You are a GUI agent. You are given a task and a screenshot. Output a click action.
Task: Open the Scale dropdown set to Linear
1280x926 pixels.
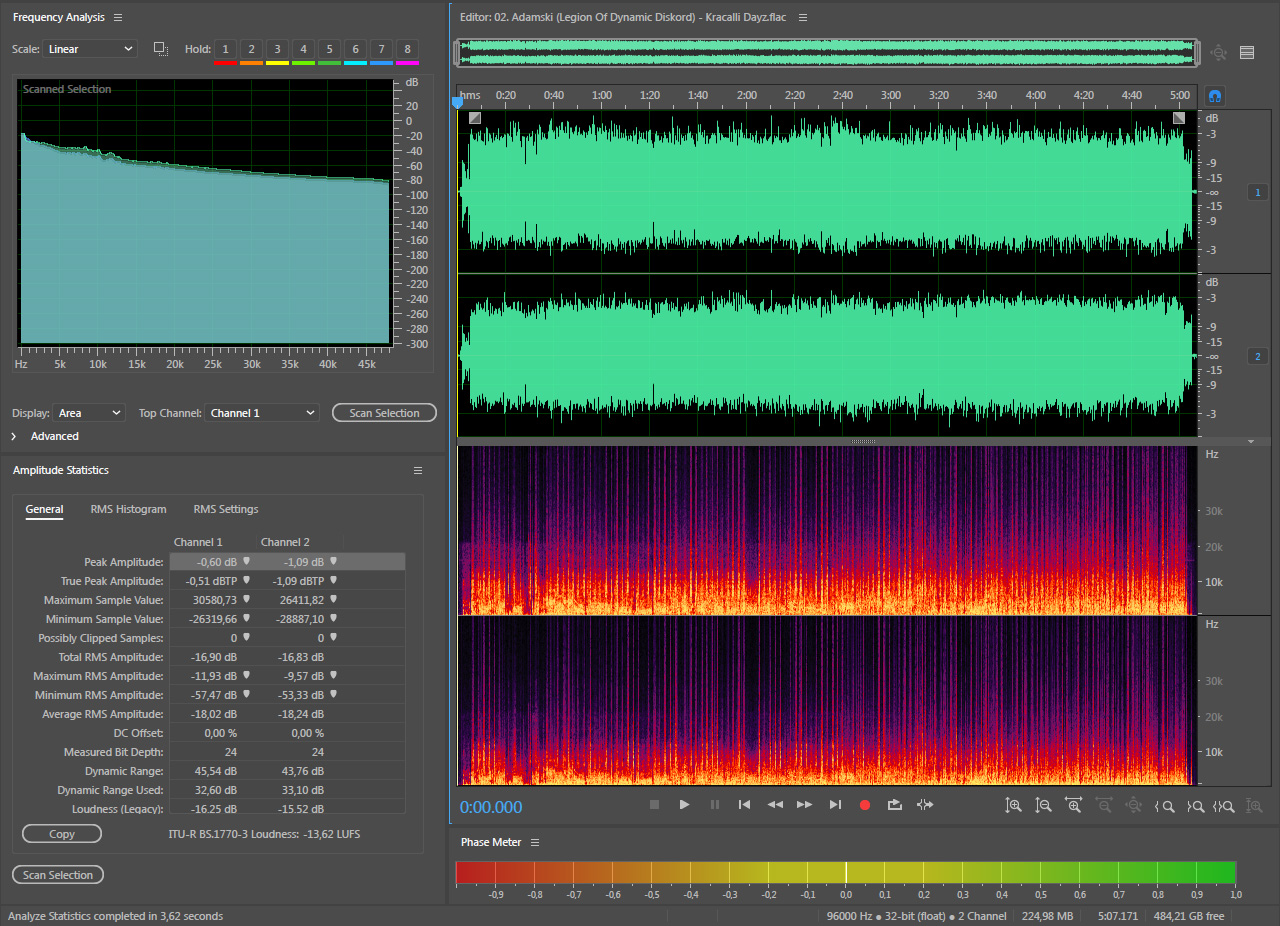[90, 49]
